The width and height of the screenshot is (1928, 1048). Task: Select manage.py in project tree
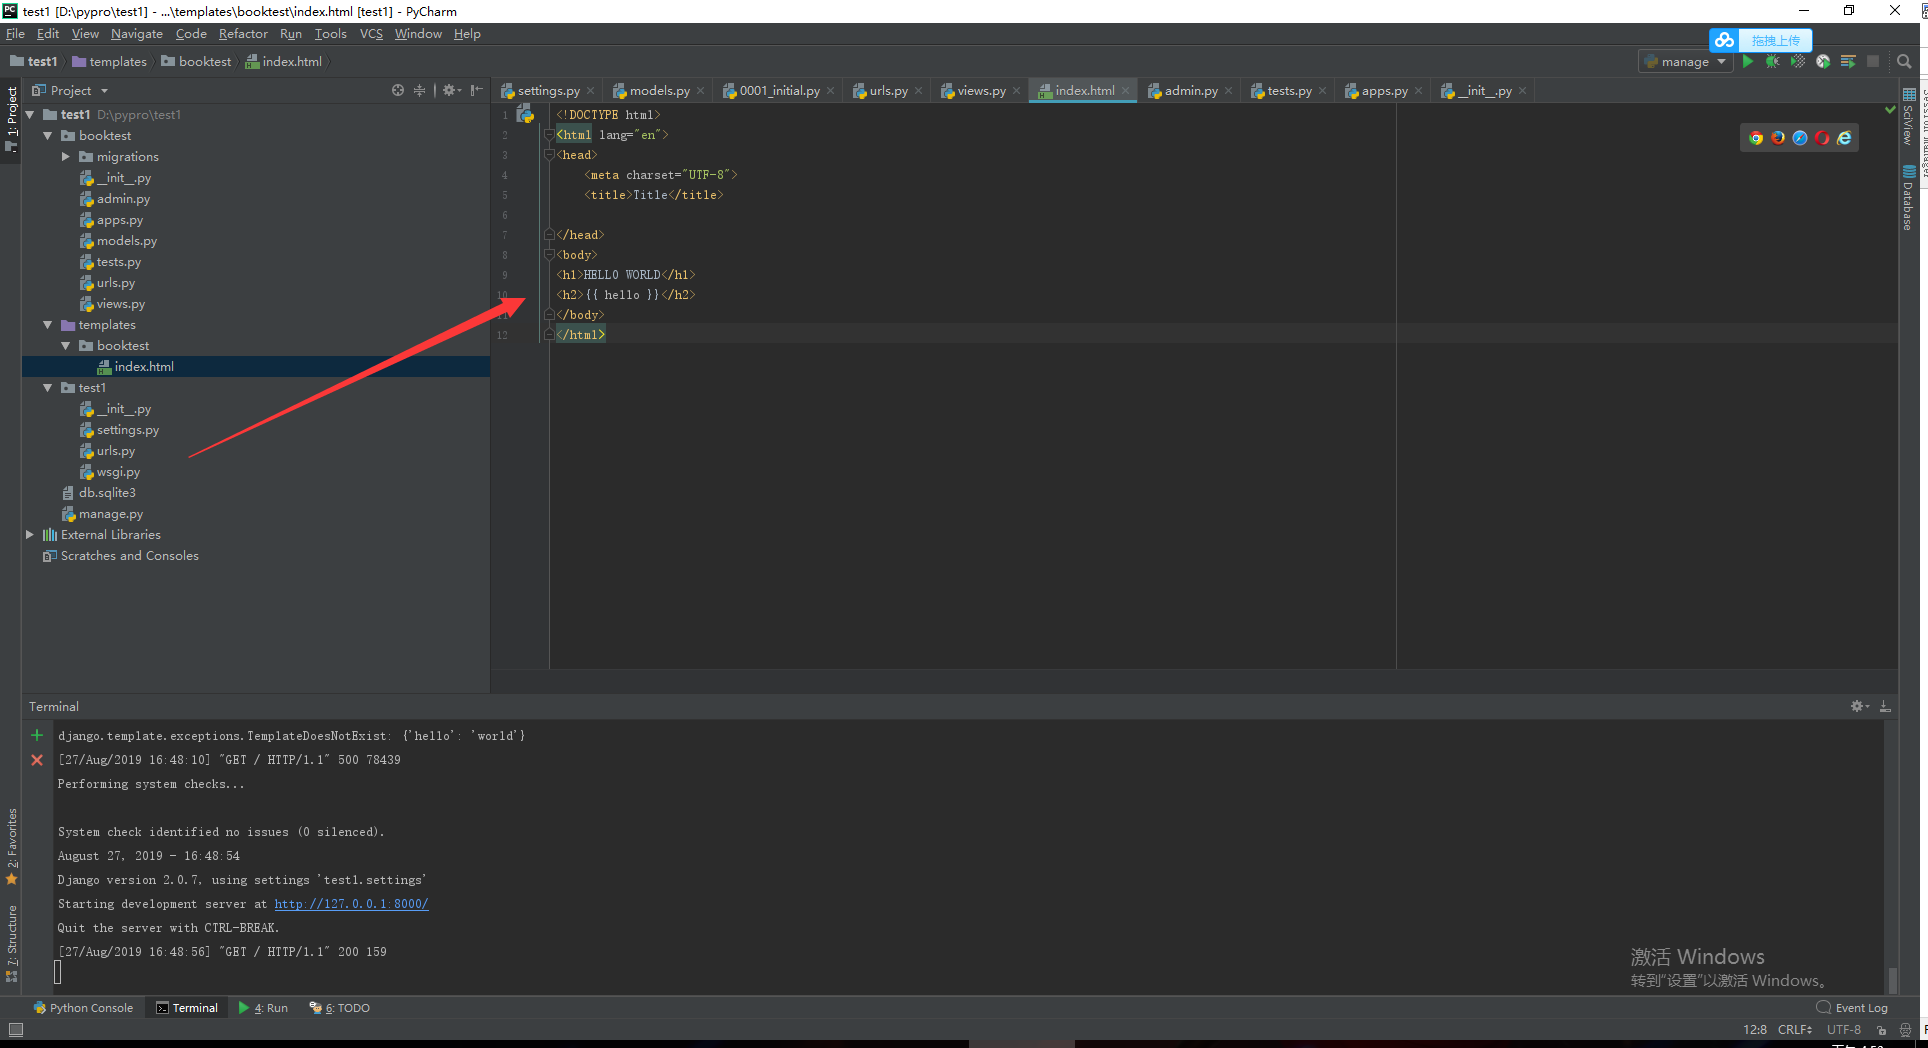(111, 514)
